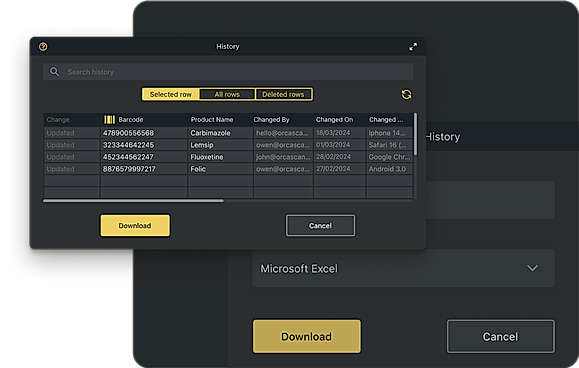Sort by the Changed On column header

click(334, 120)
